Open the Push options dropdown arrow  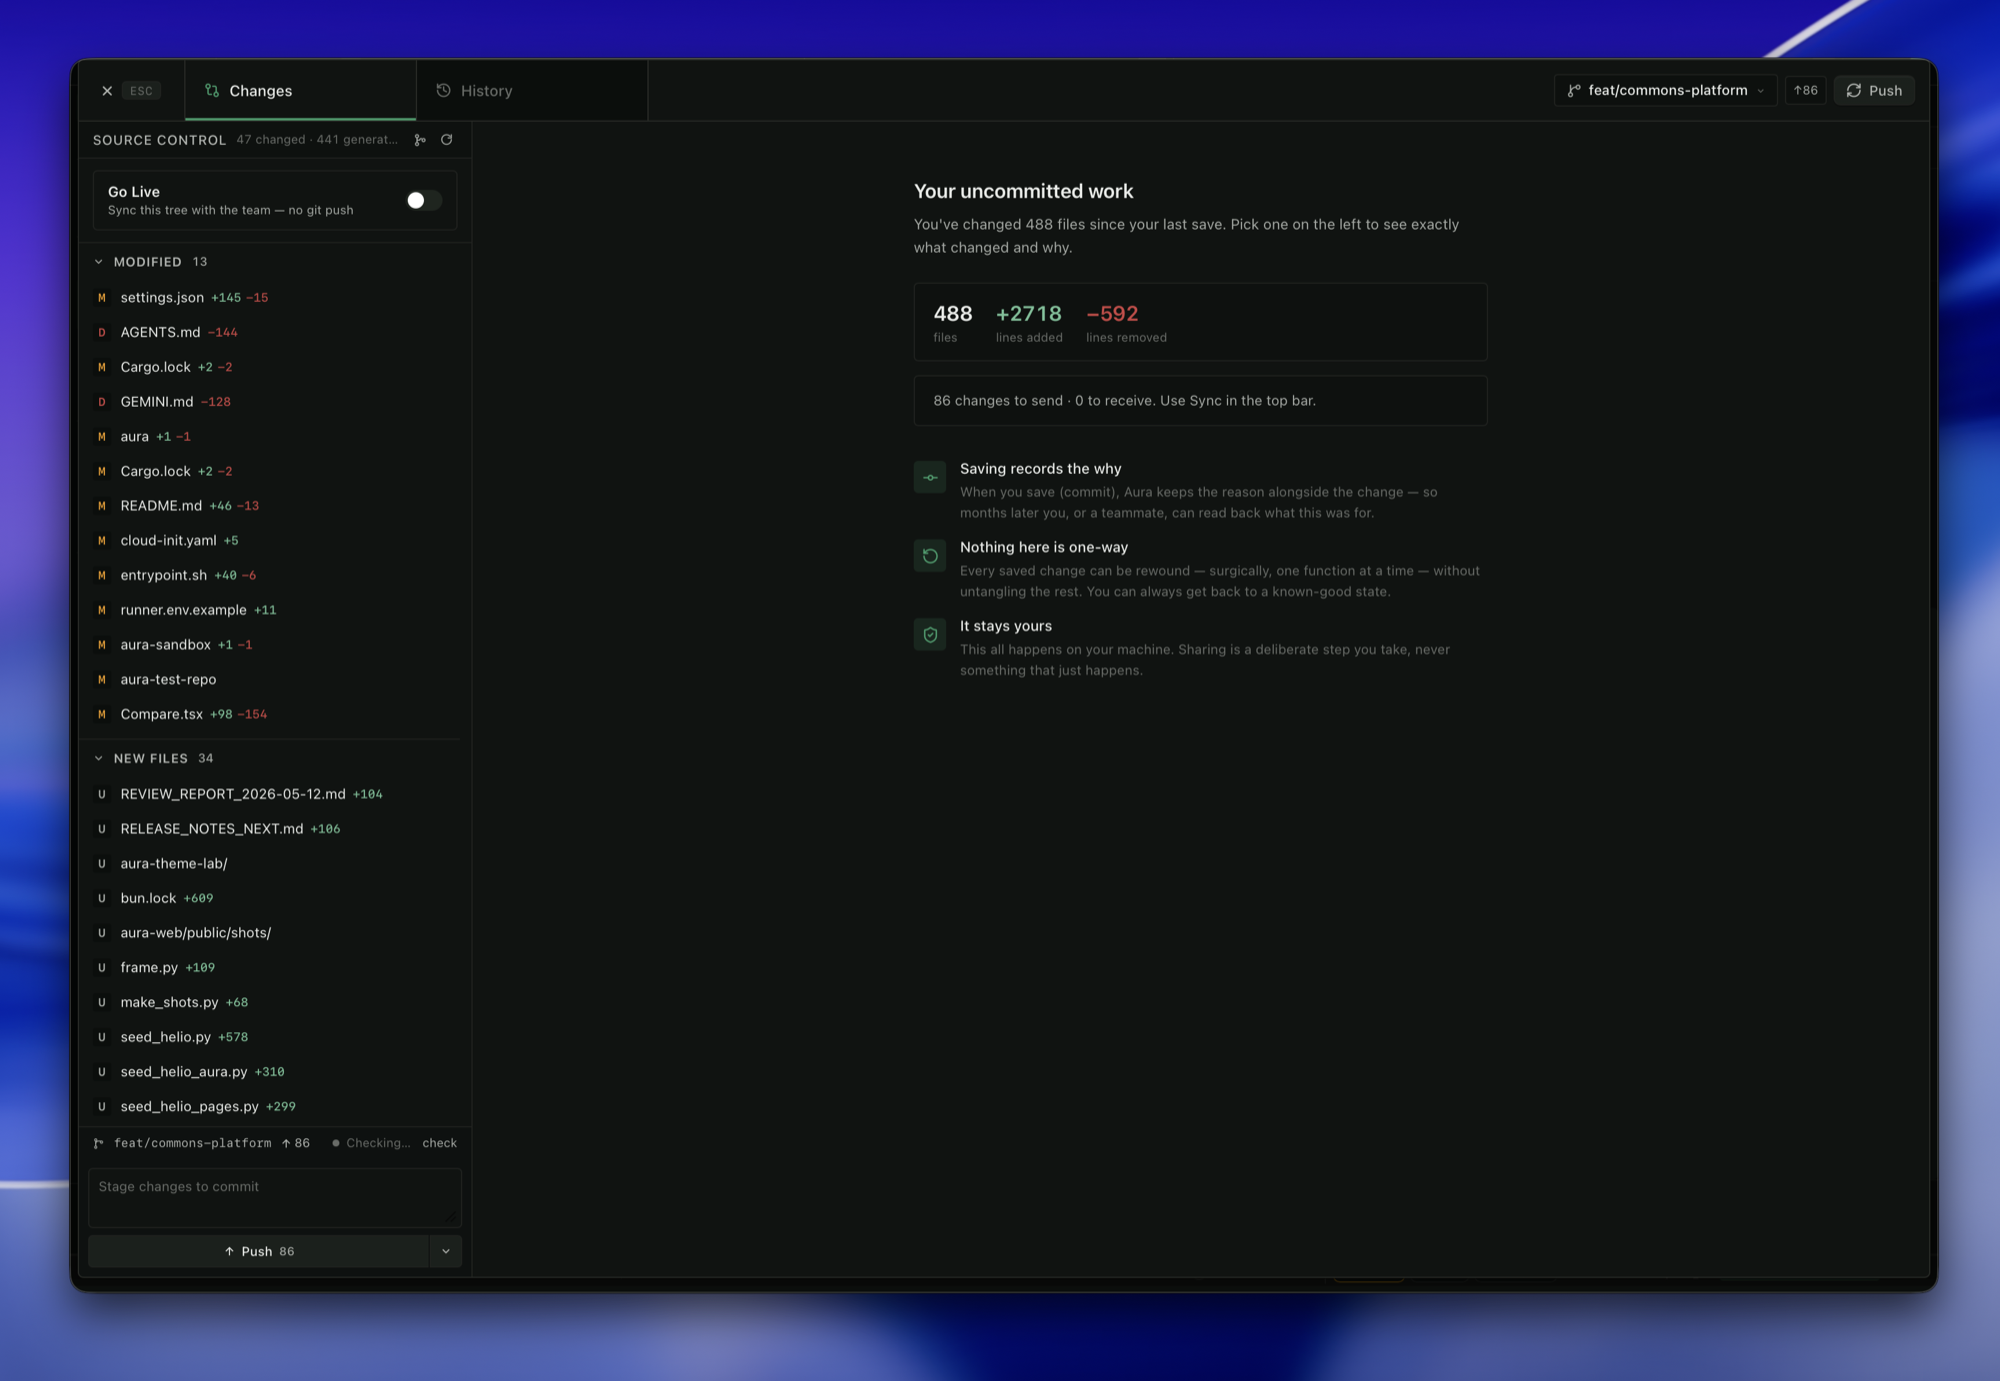click(x=446, y=1252)
